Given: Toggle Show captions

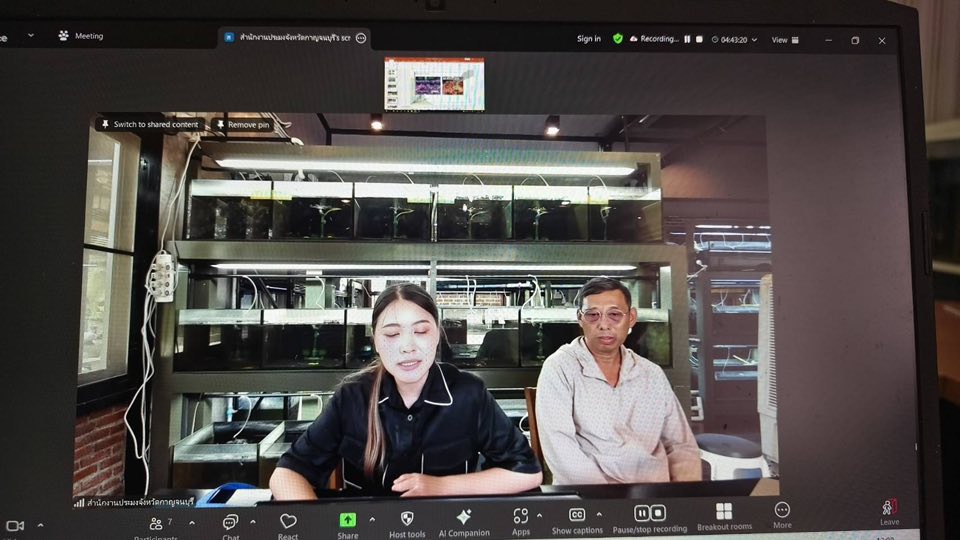Looking at the screenshot, I should click(577, 521).
